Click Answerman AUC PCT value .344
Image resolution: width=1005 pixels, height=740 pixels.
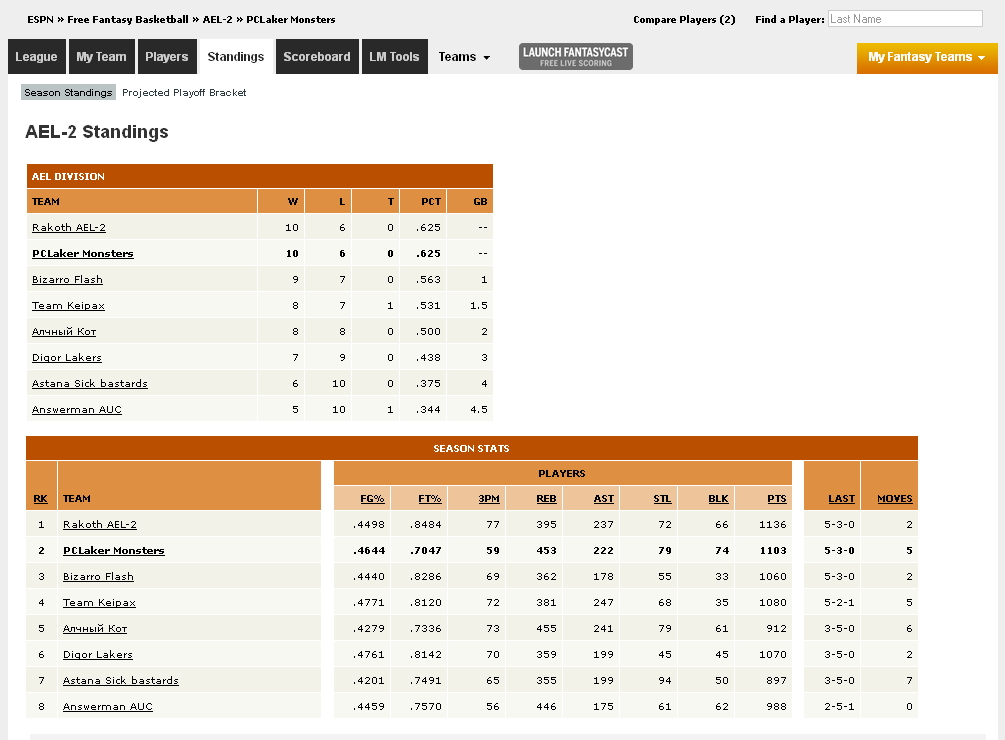pos(428,409)
